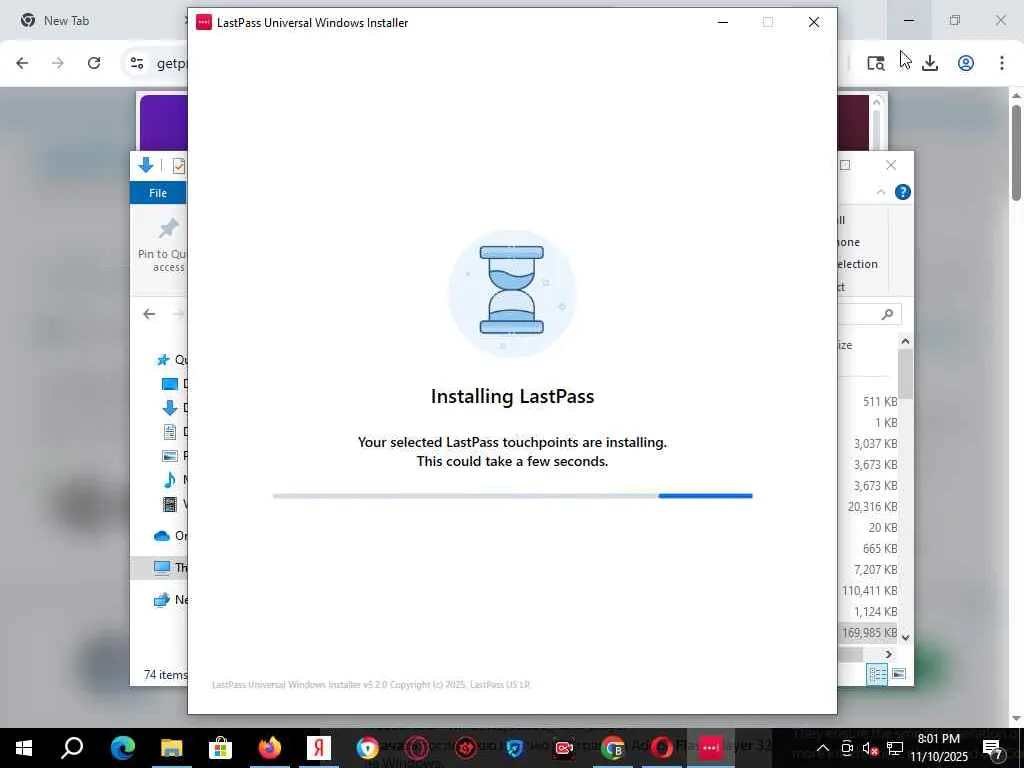Screen dimensions: 1024x768
Task: Go back in Chrome
Action: (x=22, y=63)
